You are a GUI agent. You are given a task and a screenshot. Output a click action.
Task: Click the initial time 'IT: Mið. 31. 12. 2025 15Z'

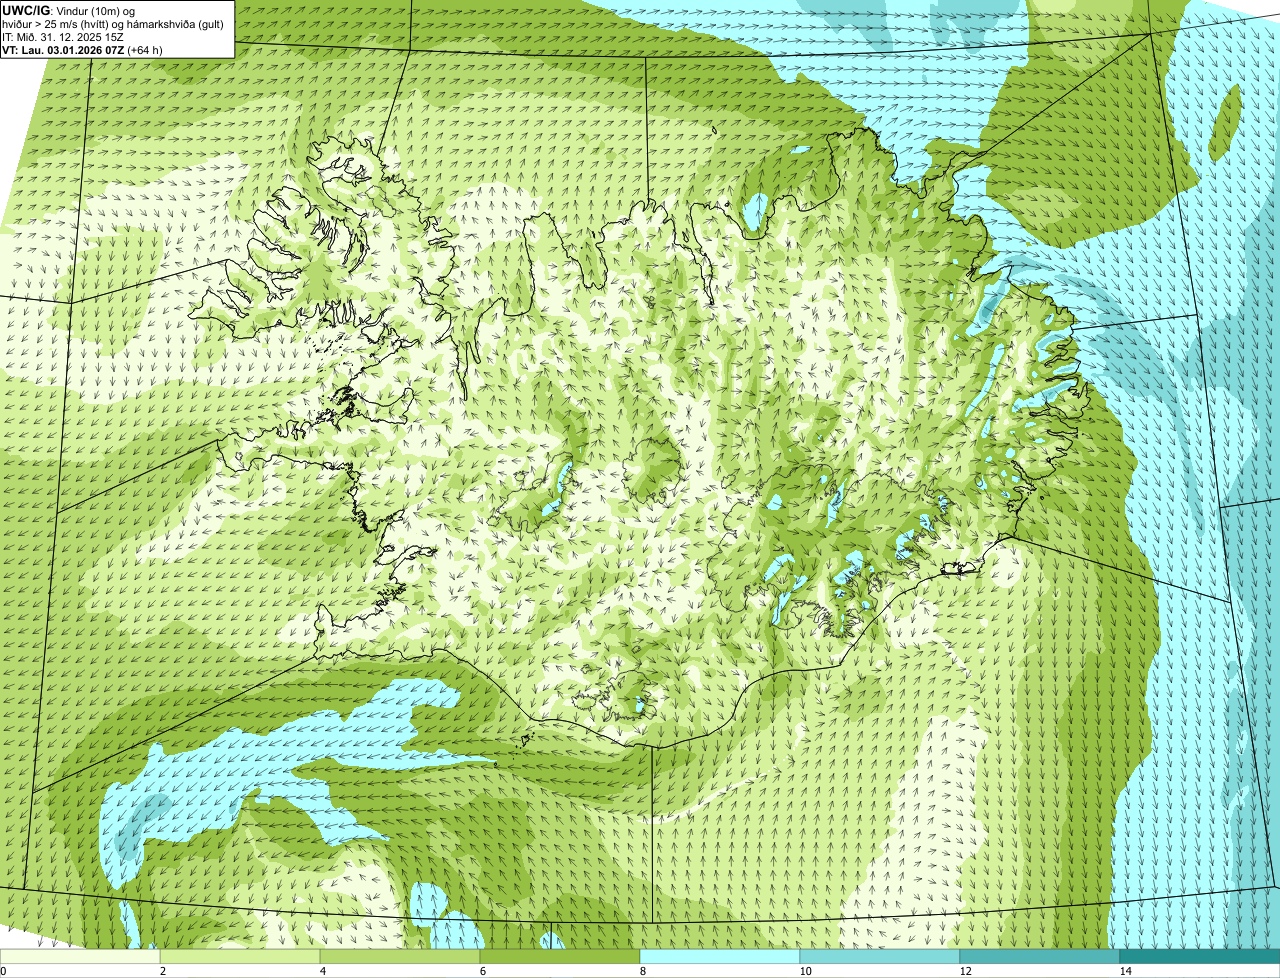(x=63, y=36)
